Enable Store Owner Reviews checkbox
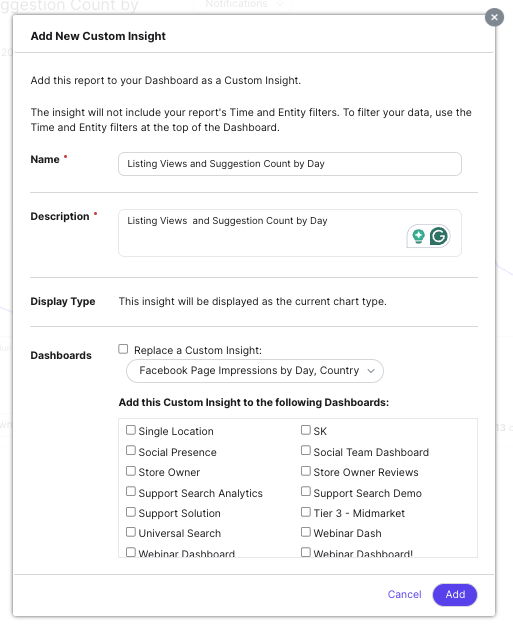This screenshot has width=513, height=628. click(306, 471)
